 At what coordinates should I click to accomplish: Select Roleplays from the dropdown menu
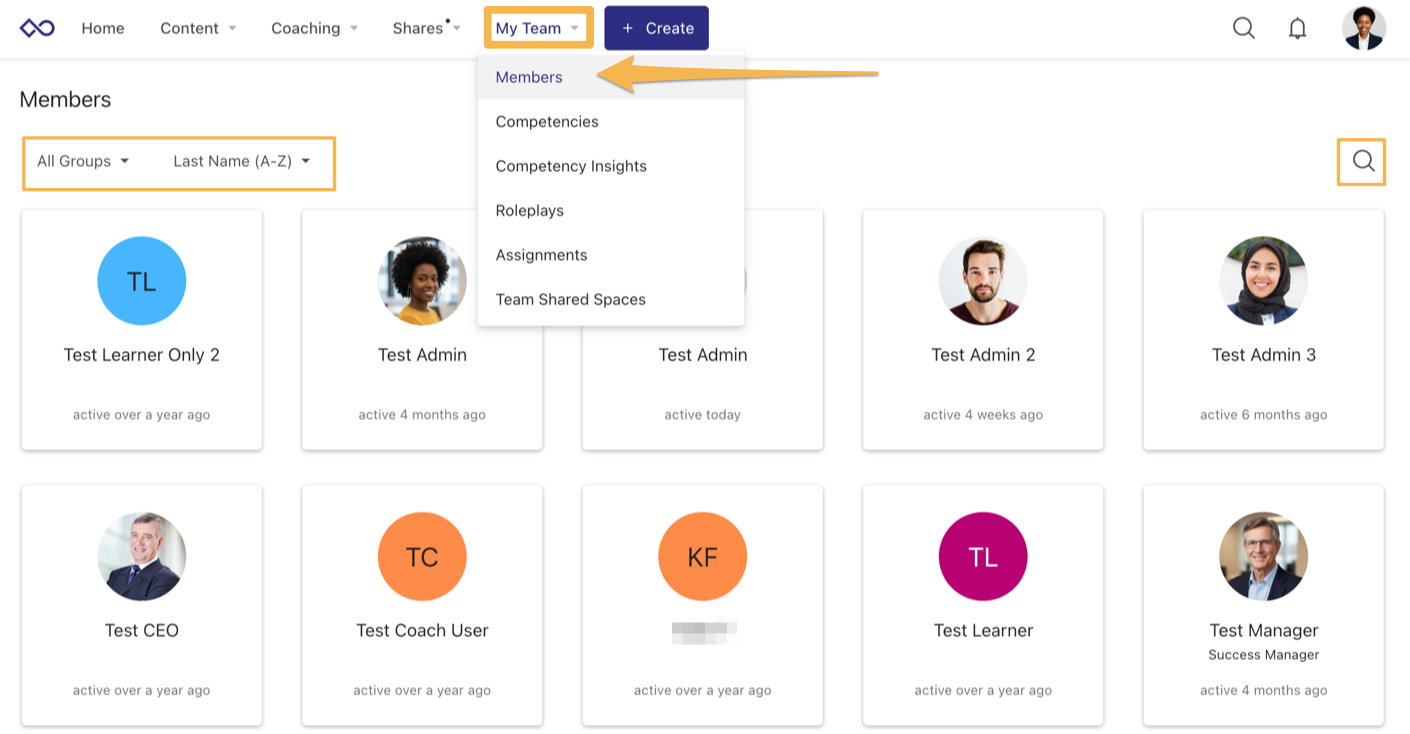pos(530,211)
